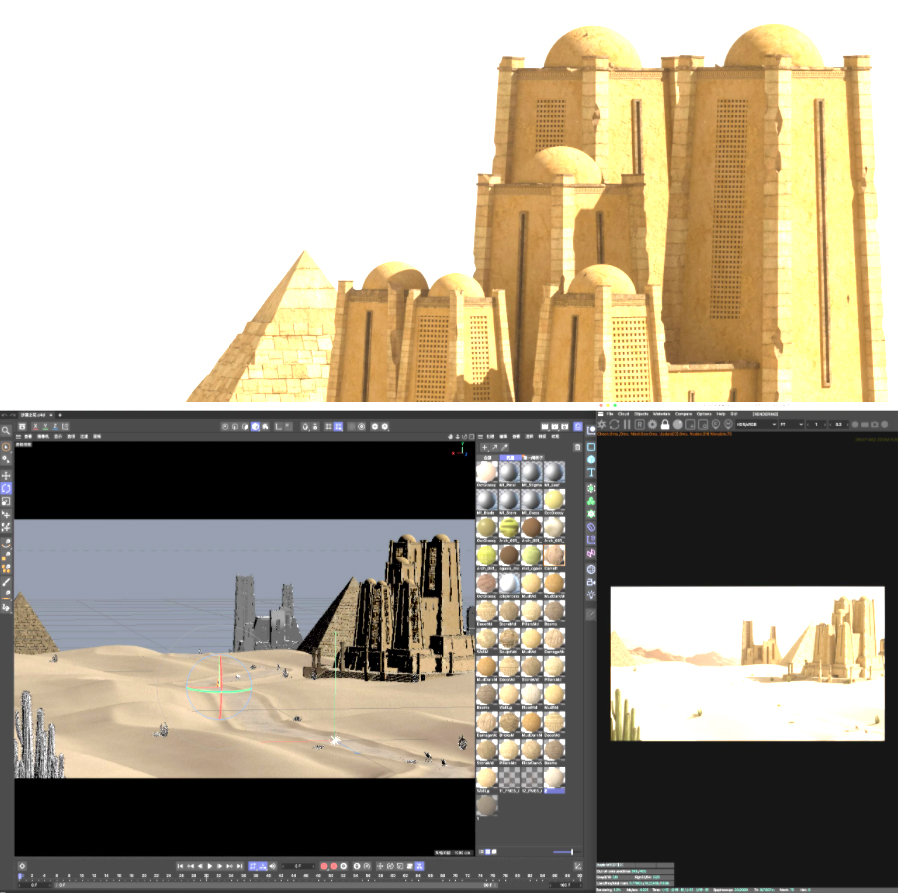898x893 pixels.
Task: Select the Scale tool in left toolbar
Action: (x=6, y=501)
